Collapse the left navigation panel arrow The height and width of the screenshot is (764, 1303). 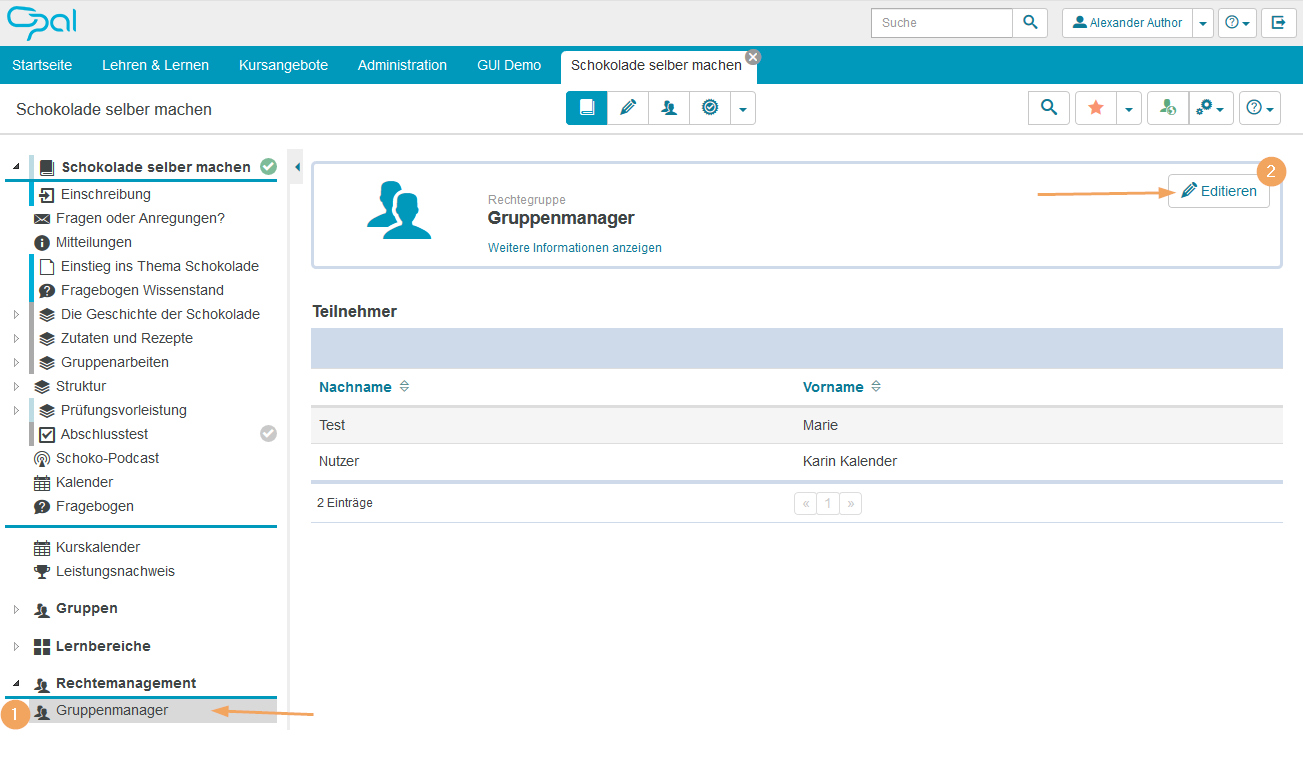pyautogui.click(x=297, y=167)
